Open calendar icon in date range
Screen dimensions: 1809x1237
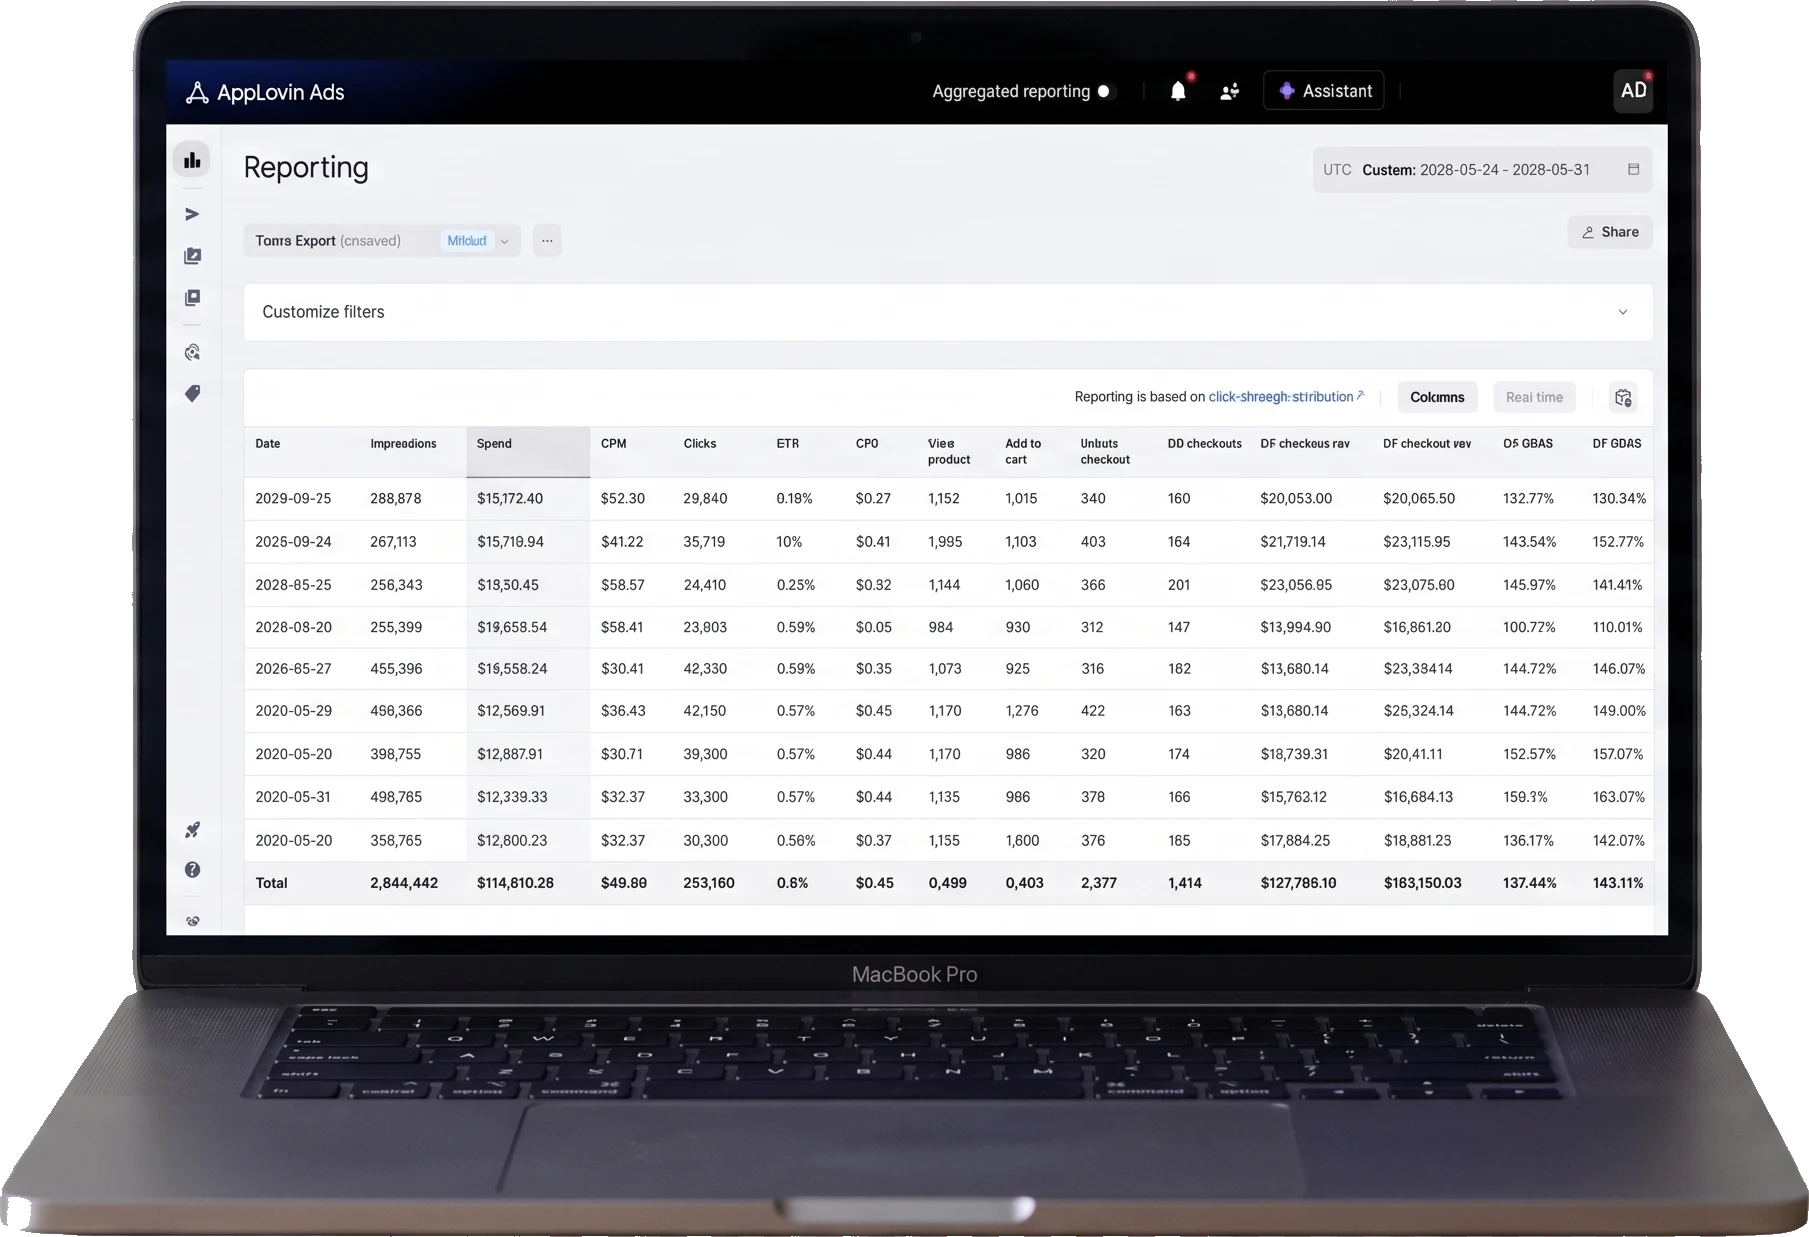(1633, 170)
